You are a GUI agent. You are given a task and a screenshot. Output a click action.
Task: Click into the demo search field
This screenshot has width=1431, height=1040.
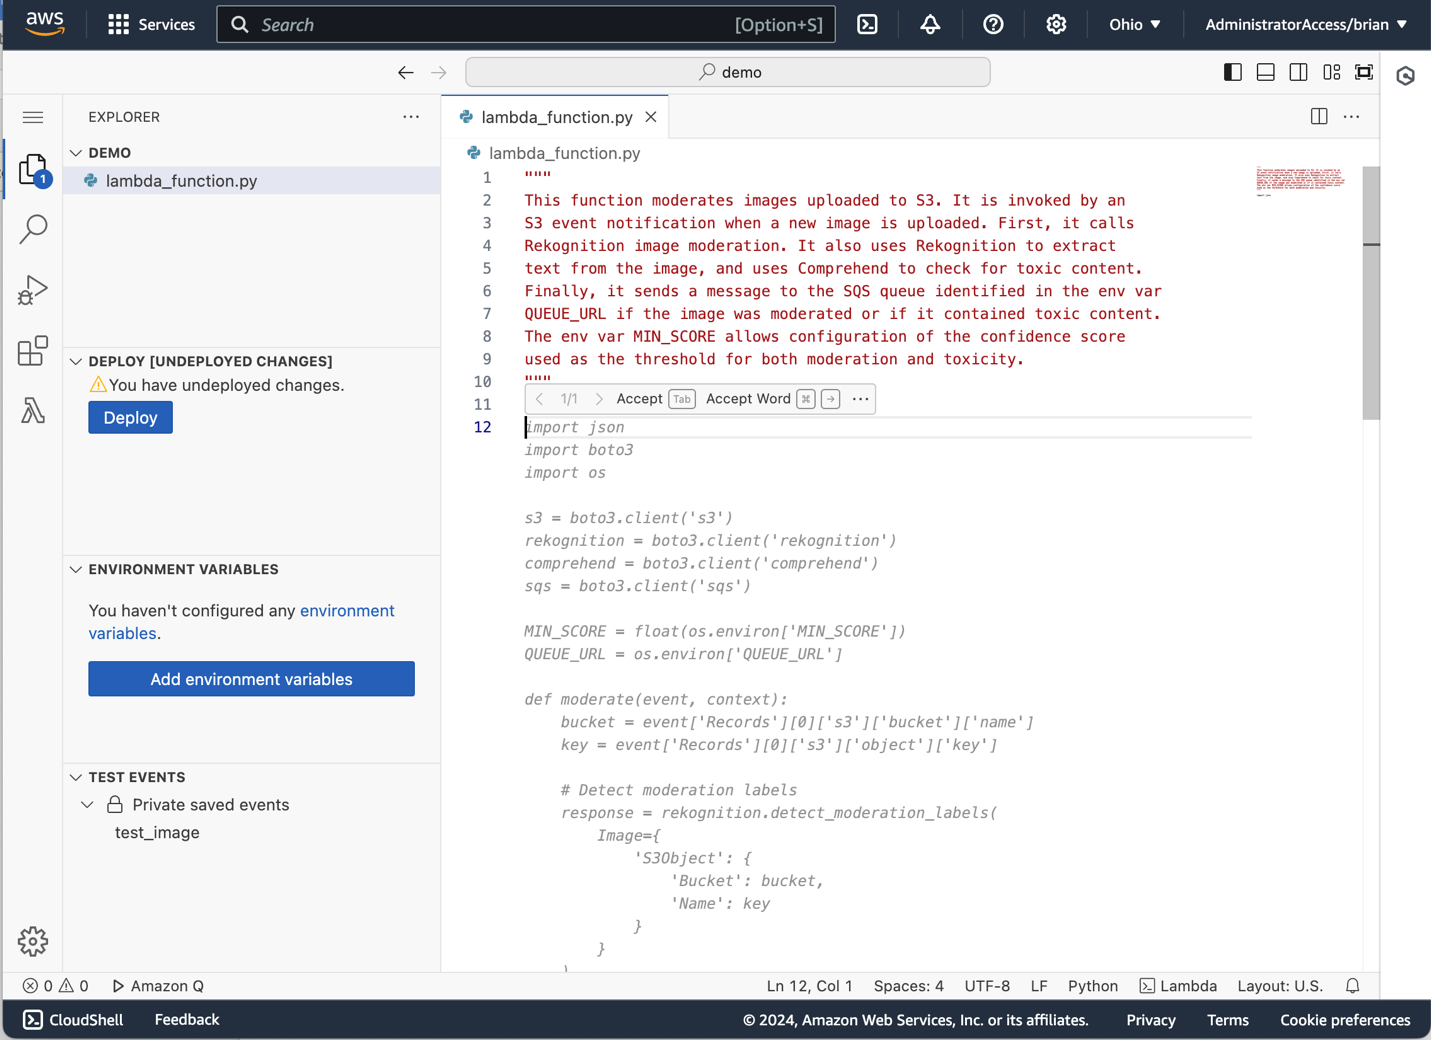[727, 72]
